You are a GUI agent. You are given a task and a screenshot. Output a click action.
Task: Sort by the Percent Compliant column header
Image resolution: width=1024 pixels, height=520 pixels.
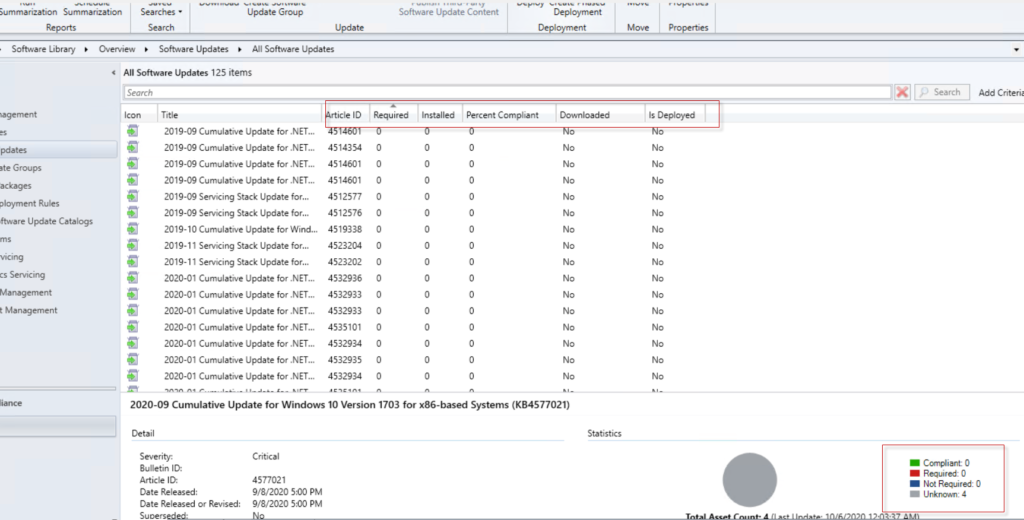pyautogui.click(x=509, y=115)
